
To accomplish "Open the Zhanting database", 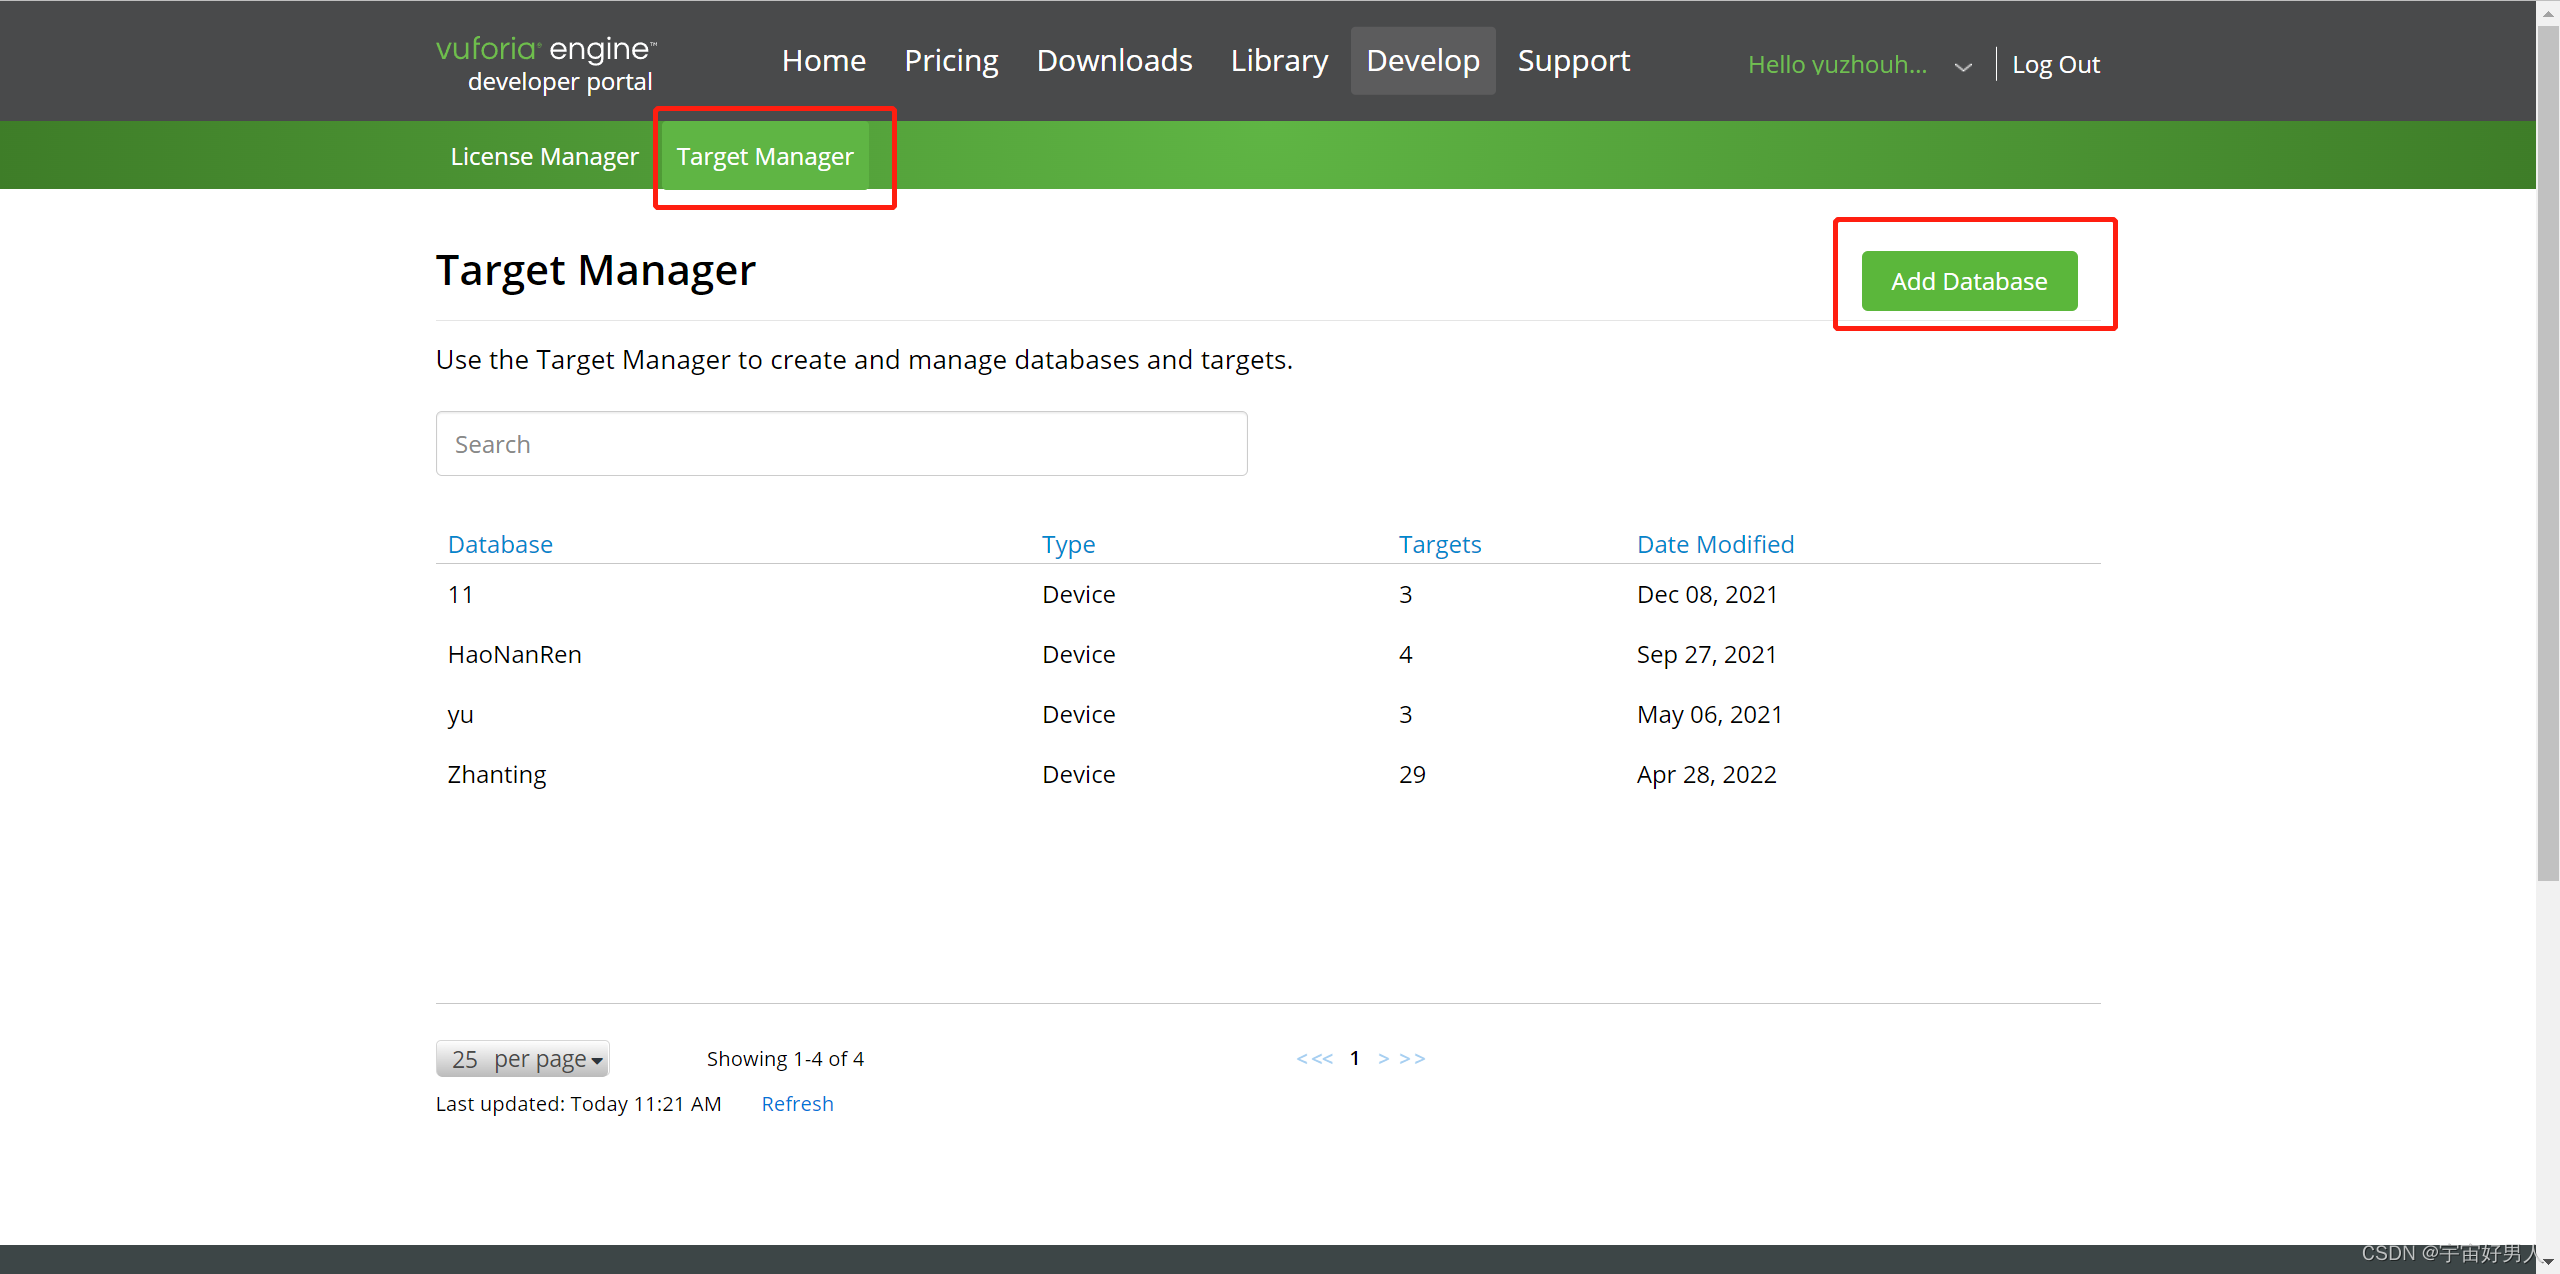I will pyautogui.click(x=495, y=773).
